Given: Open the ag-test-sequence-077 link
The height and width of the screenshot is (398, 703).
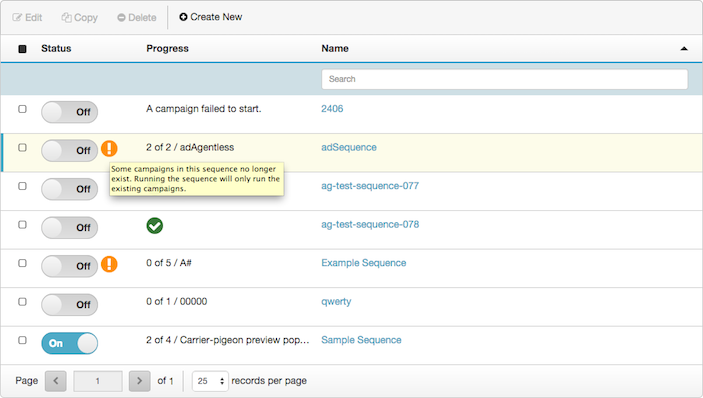Looking at the screenshot, I should click(370, 186).
